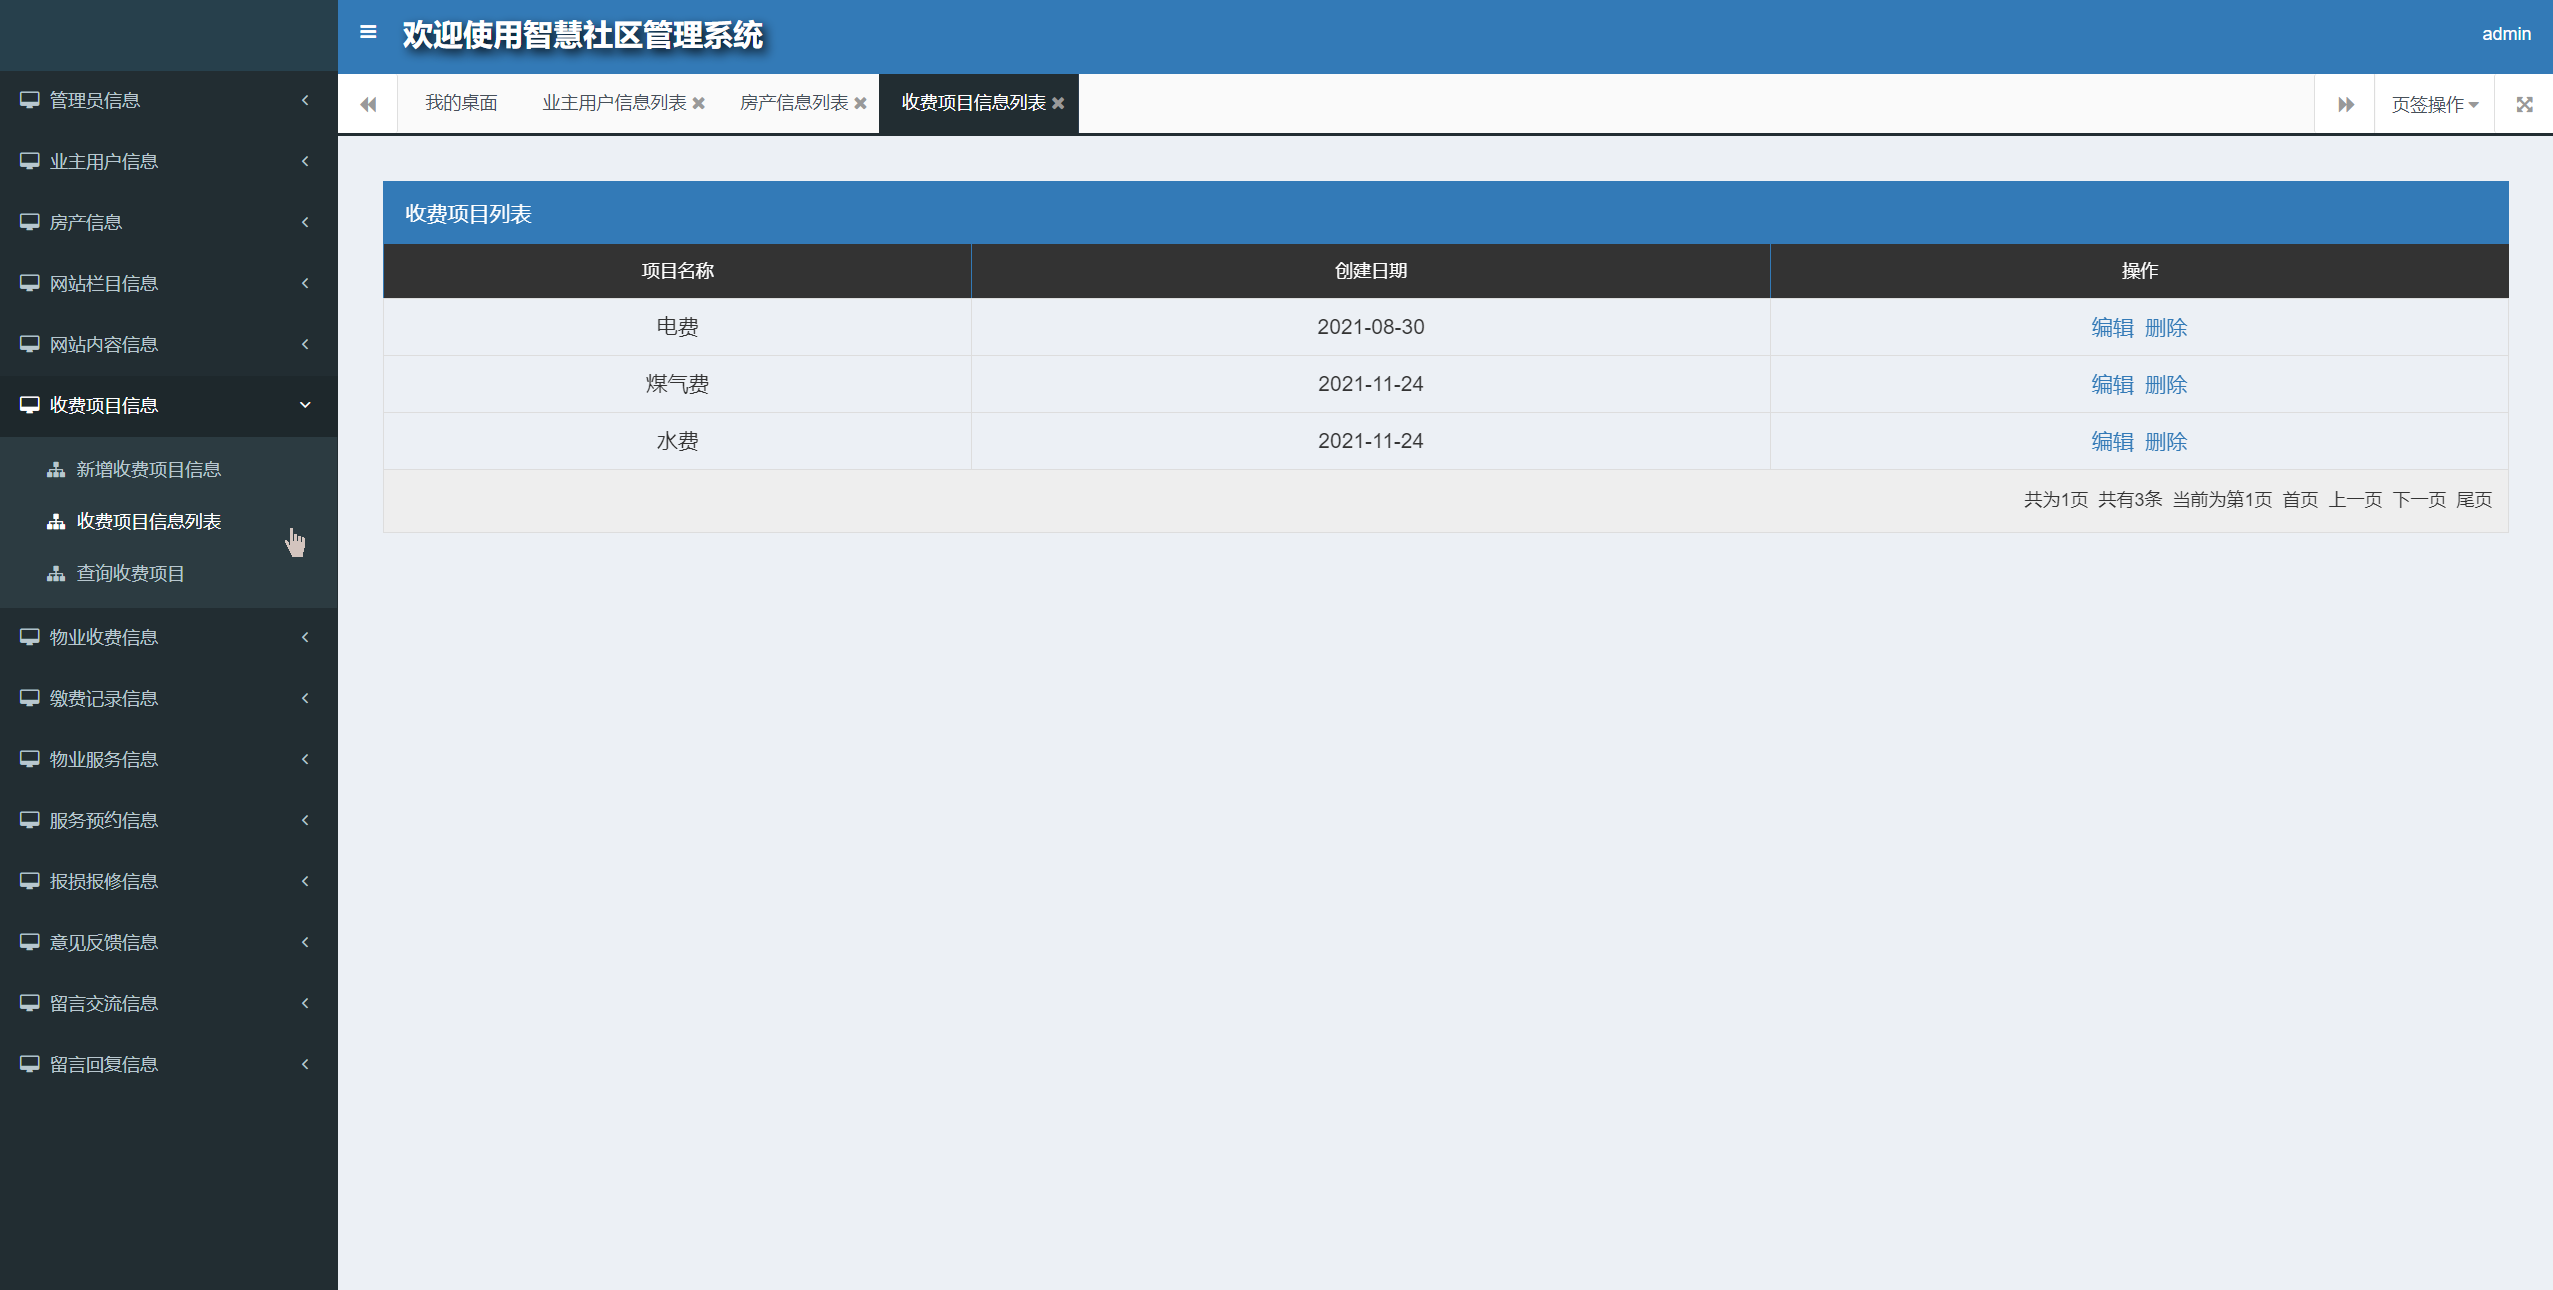Screen dimensions: 2553x1290
Task: Click the monitor icon beside 物业服务信息
Action: (x=30, y=759)
